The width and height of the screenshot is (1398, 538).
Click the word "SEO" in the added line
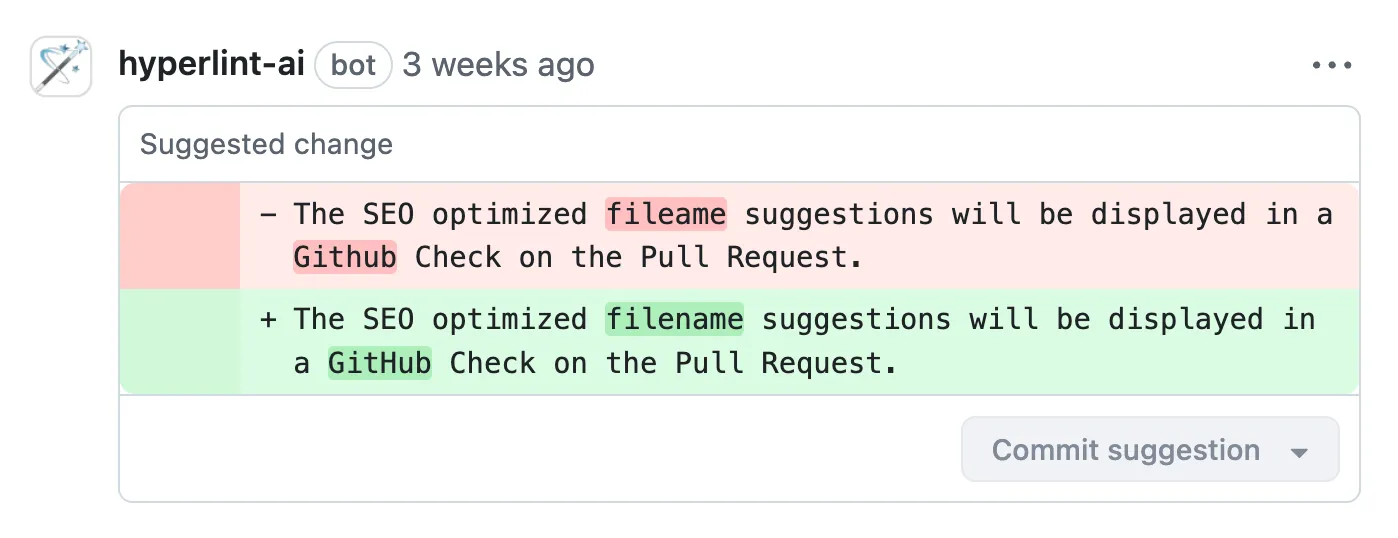click(388, 320)
